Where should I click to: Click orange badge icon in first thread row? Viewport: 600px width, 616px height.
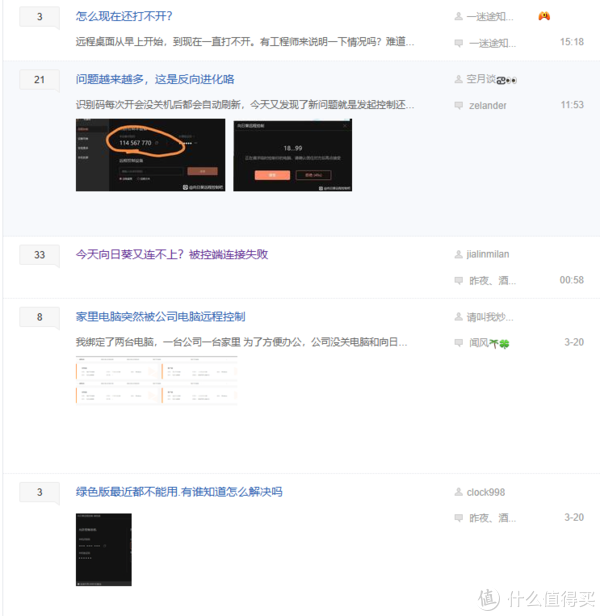coord(544,16)
